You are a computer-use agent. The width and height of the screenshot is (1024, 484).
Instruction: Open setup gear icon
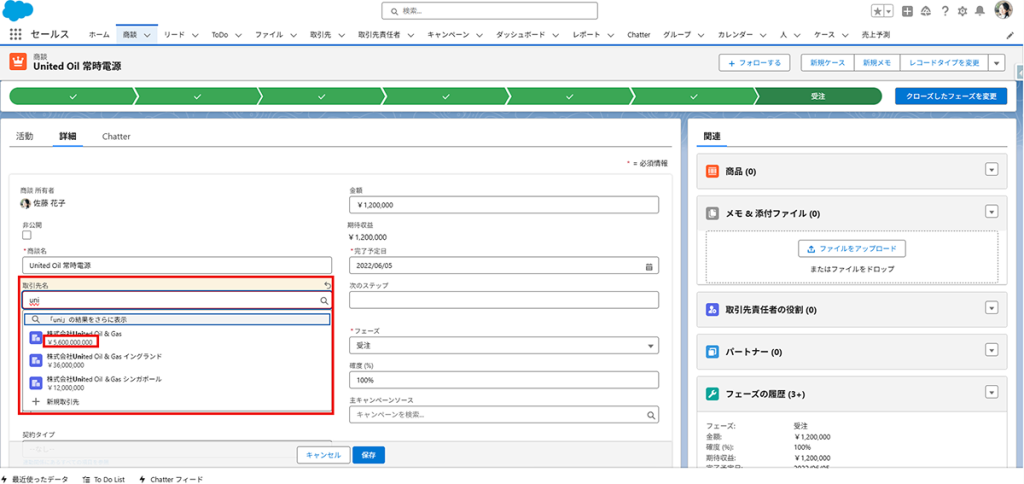pyautogui.click(x=962, y=11)
